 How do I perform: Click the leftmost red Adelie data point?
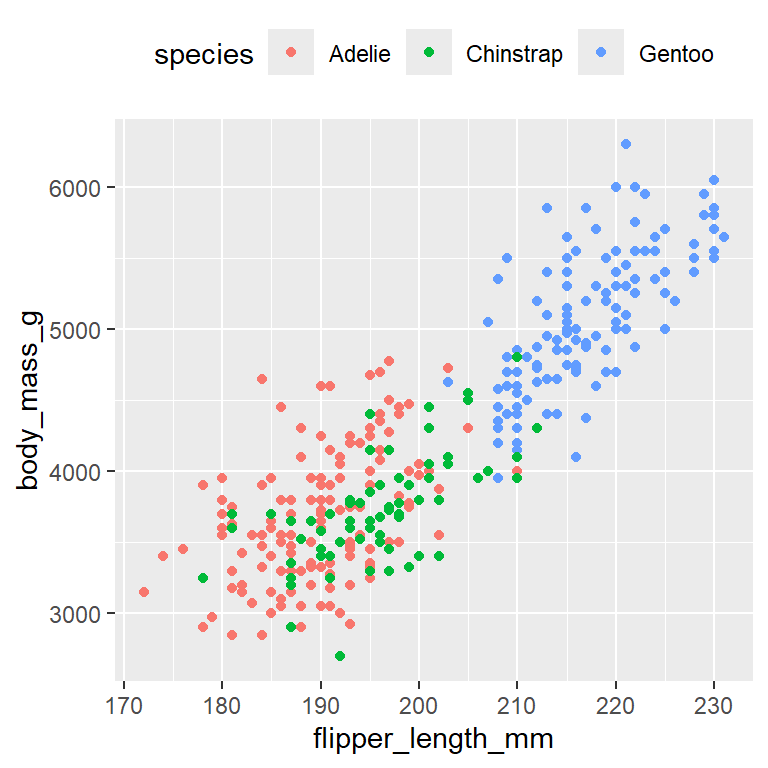point(143,592)
